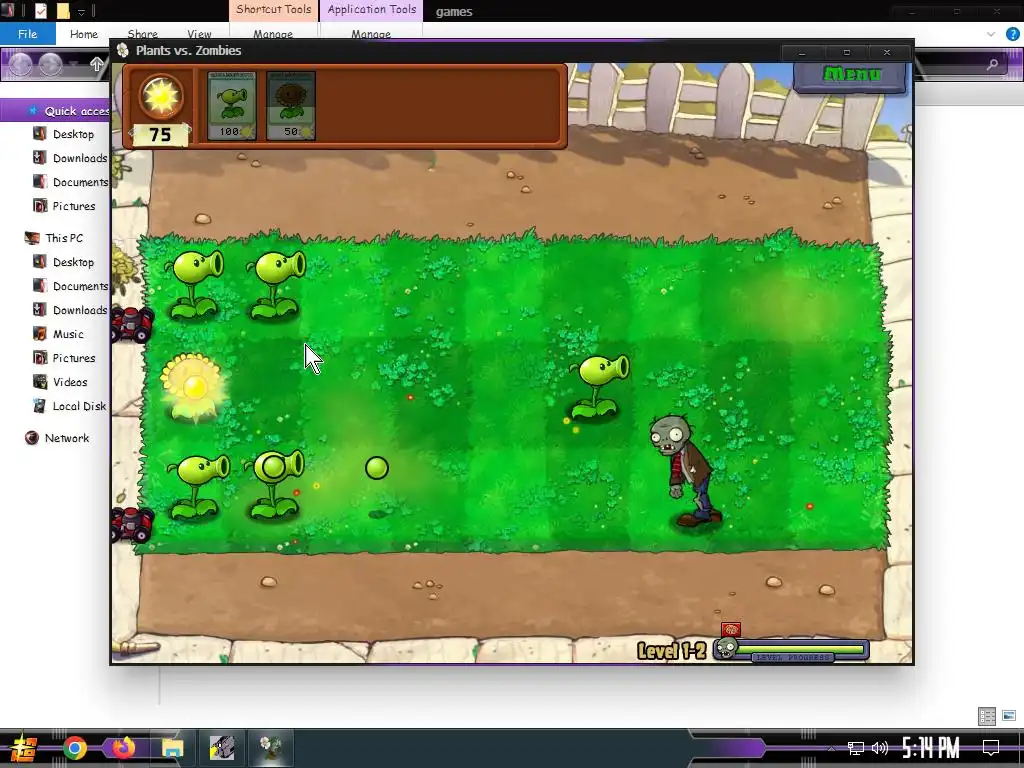Open Explorer help question mark
This screenshot has width=1024, height=768.
[x=1012, y=34]
